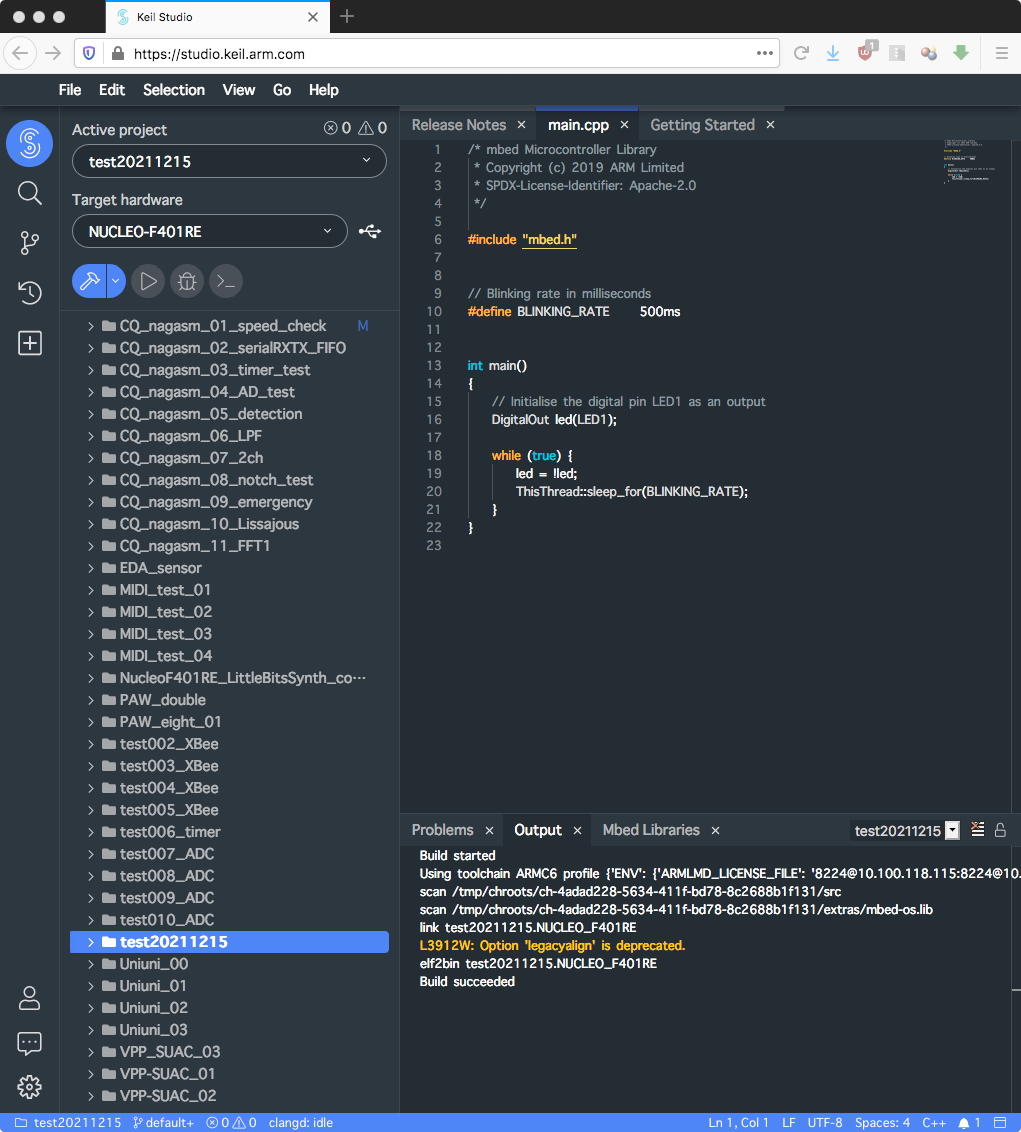Screen dimensions: 1021x1132
Task: Close the main.cpp tab
Action: 625,125
